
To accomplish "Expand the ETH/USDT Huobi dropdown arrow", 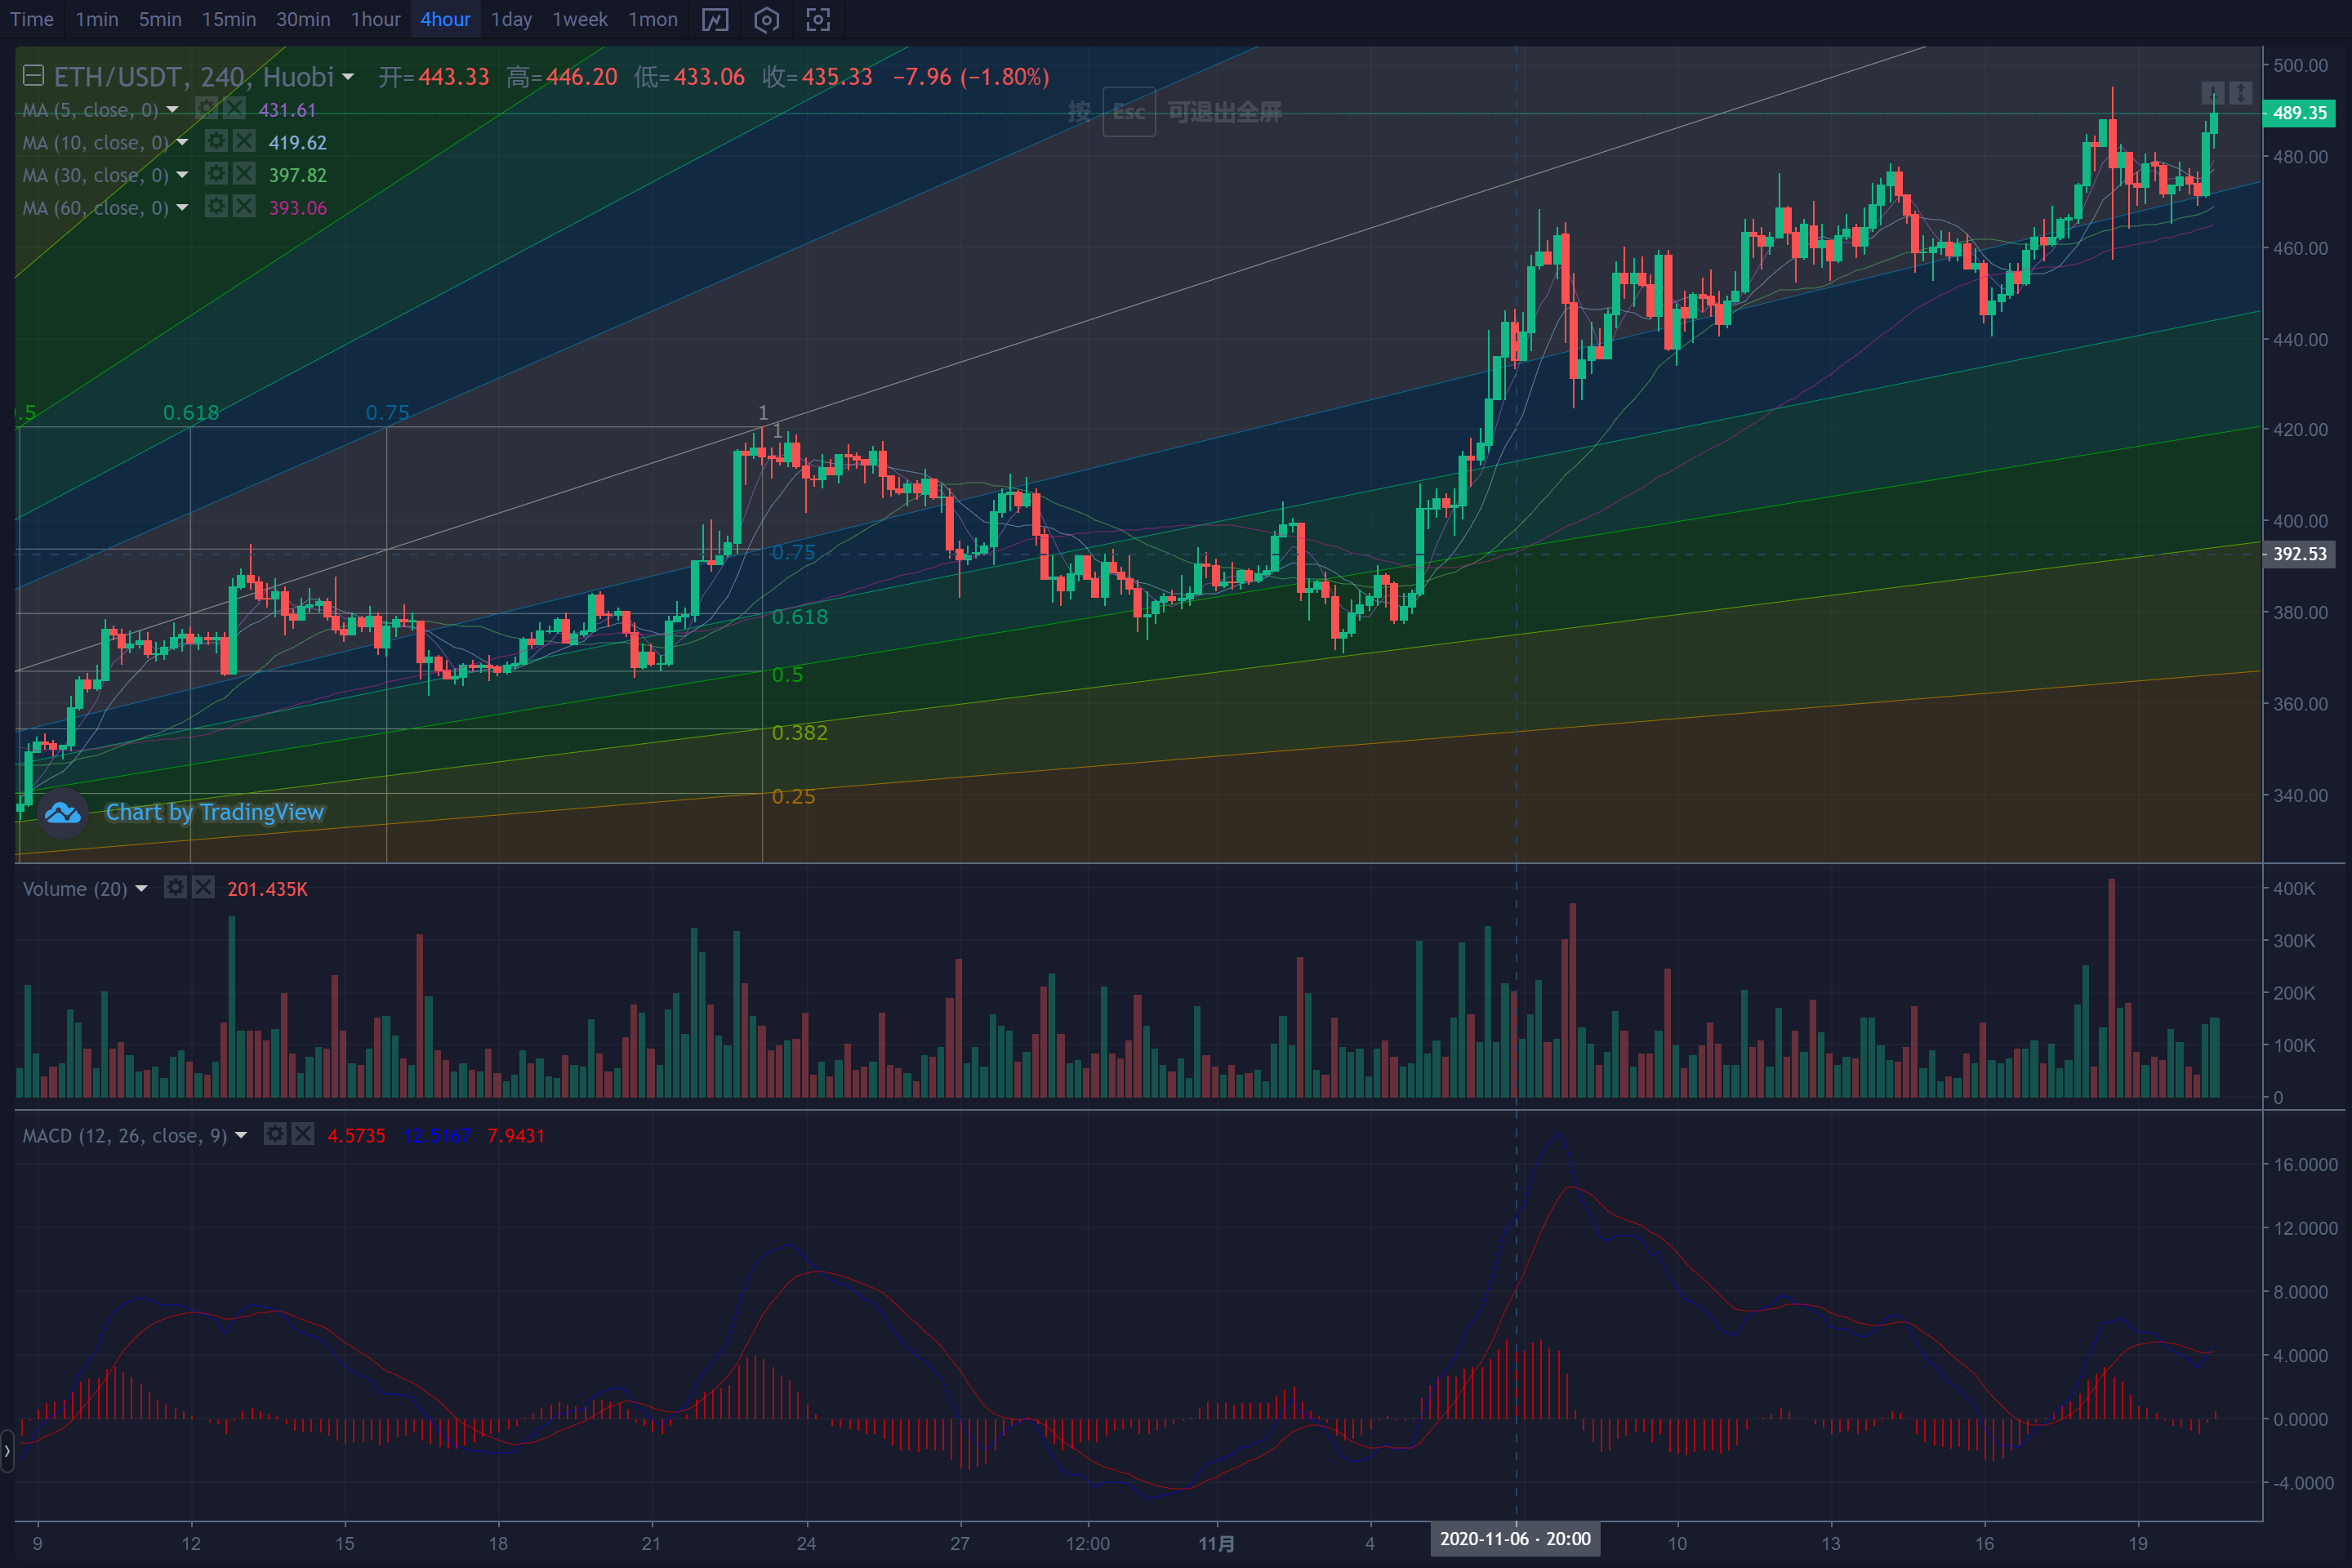I will click(x=348, y=77).
